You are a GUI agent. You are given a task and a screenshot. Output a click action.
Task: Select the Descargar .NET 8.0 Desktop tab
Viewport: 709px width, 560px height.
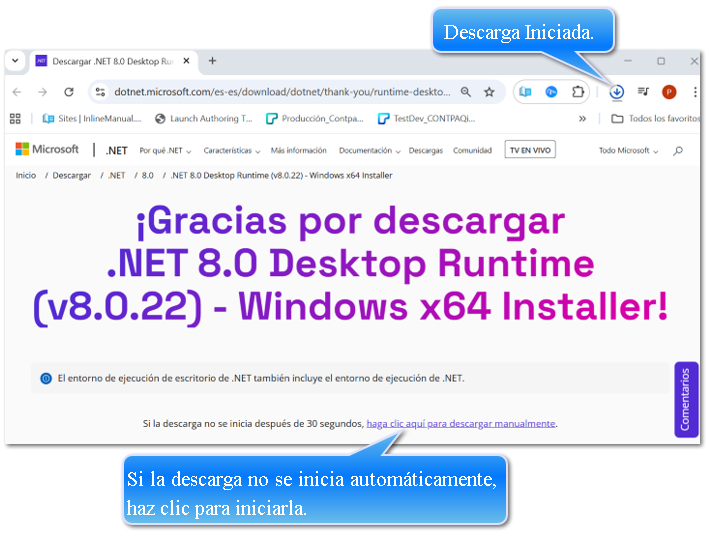114,62
